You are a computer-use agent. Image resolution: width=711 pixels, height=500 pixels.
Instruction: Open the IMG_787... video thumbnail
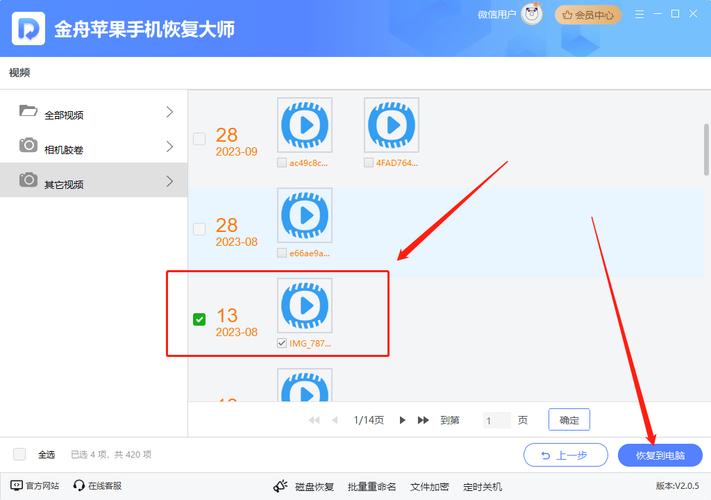305,305
